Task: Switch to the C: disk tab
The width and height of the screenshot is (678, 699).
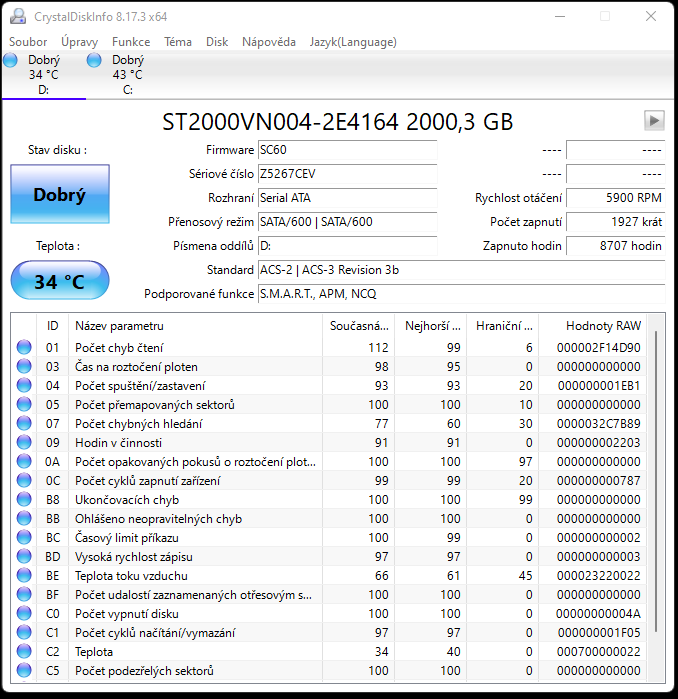Action: point(127,75)
